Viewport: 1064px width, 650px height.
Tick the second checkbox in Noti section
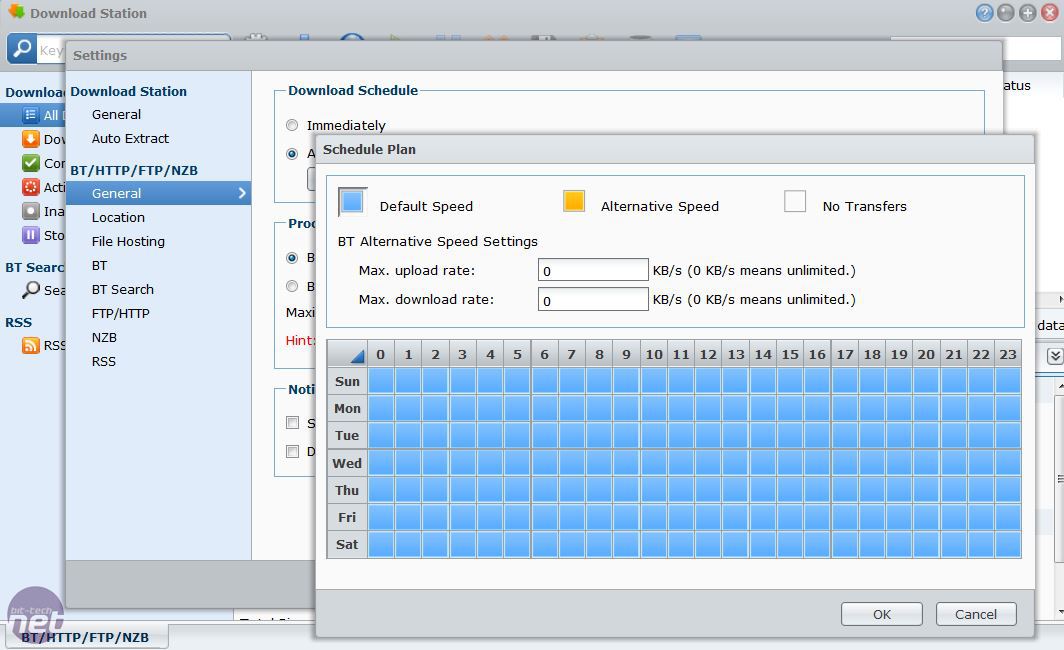tap(292, 451)
